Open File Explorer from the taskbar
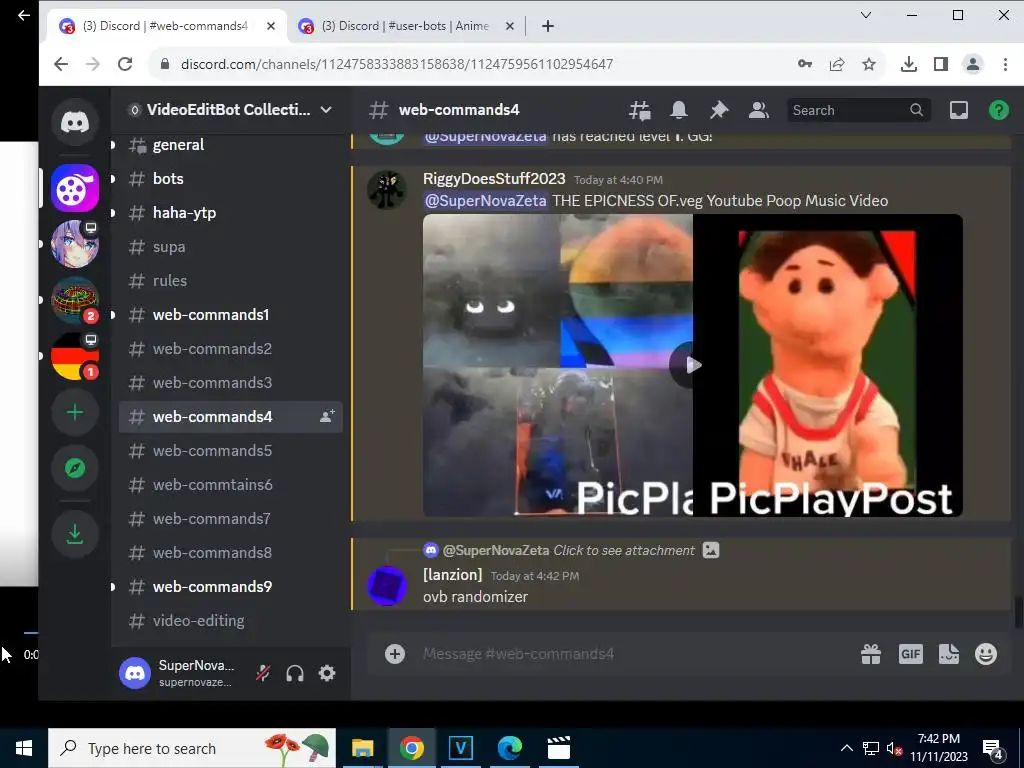 pos(362,748)
